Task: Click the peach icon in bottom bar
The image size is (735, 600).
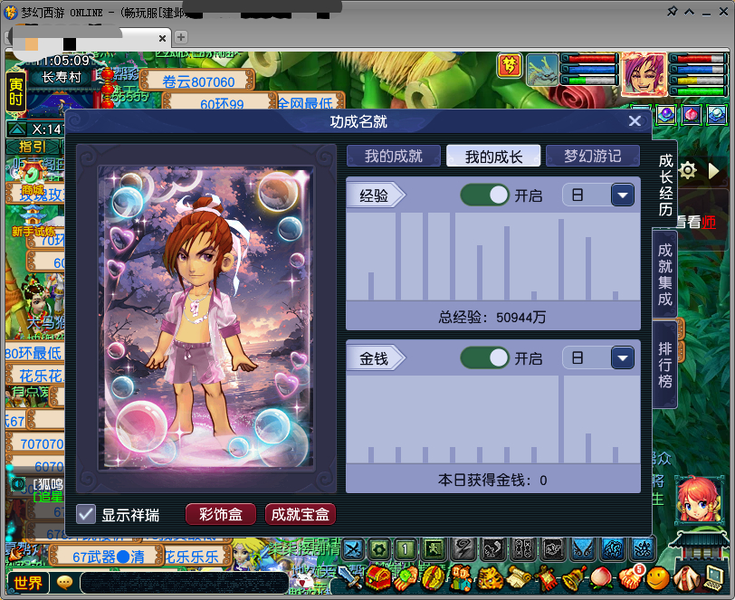Action: [602, 578]
